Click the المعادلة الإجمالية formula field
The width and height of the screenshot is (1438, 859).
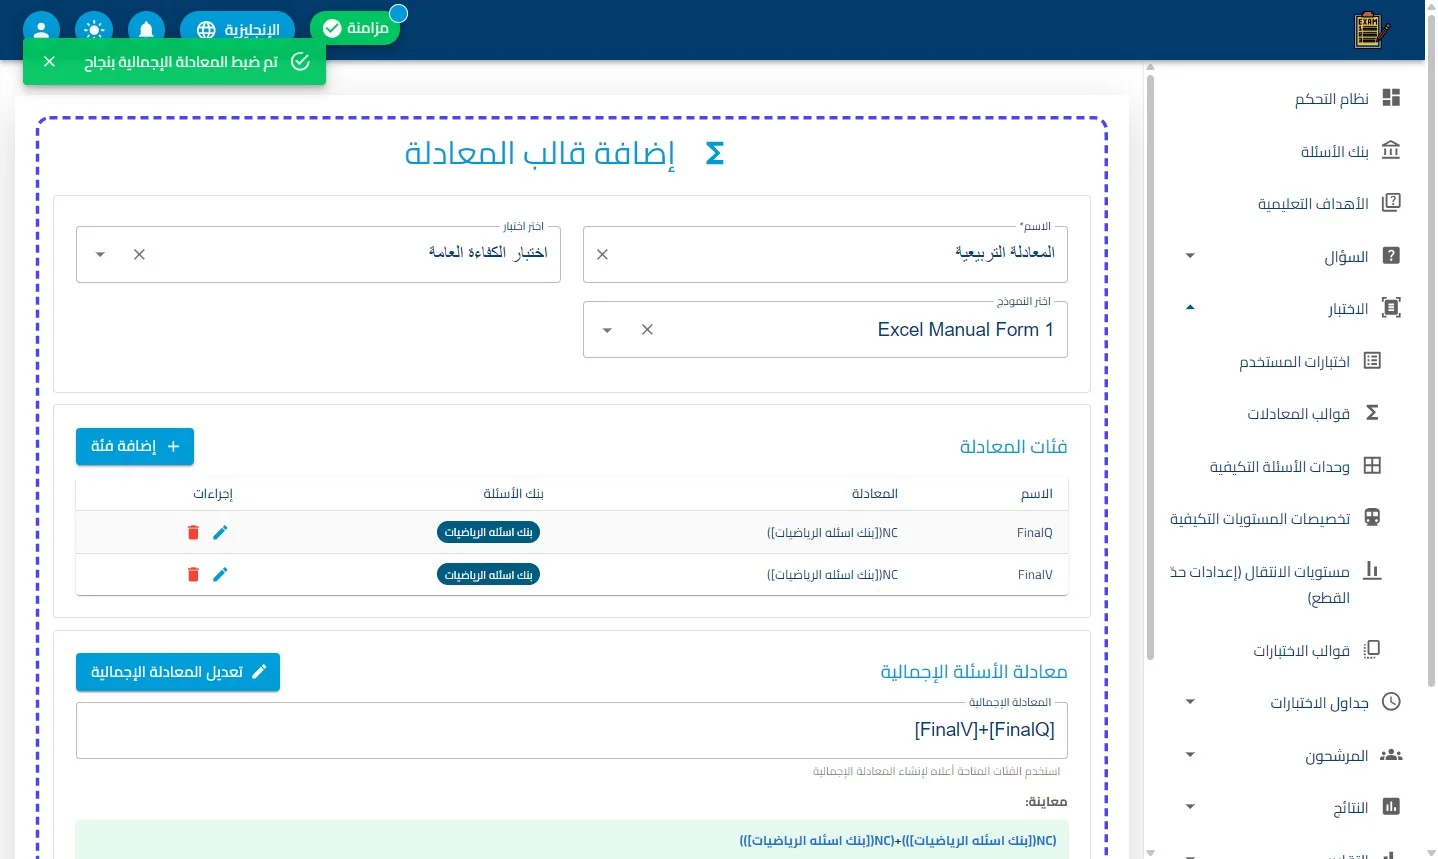point(572,730)
